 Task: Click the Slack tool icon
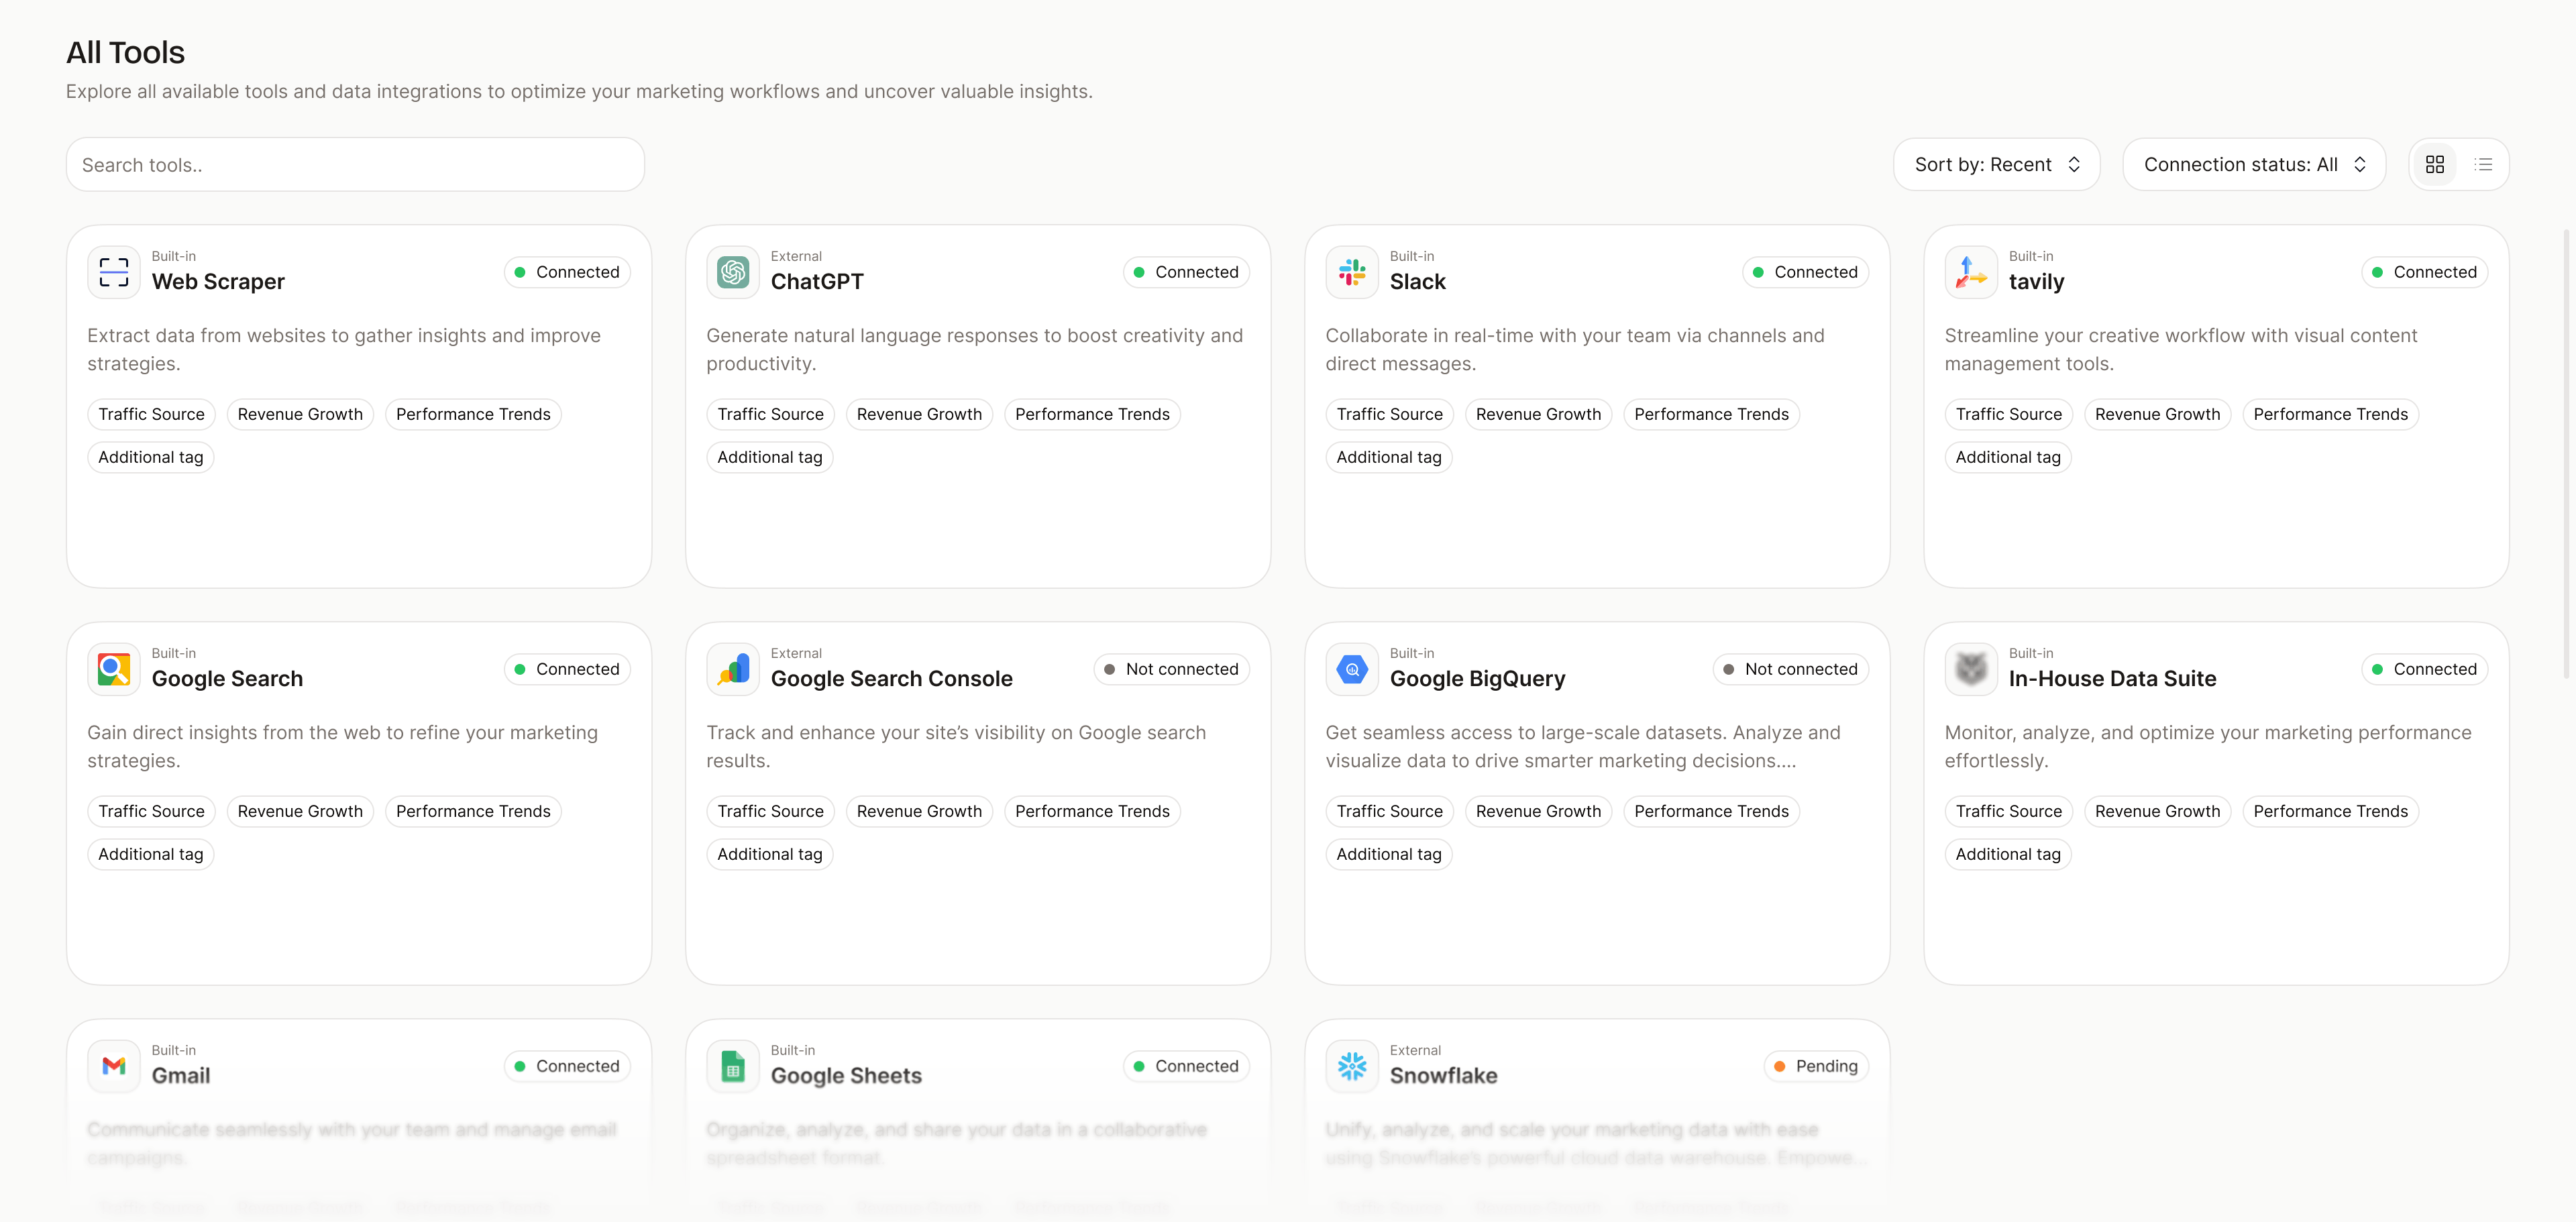click(x=1352, y=271)
